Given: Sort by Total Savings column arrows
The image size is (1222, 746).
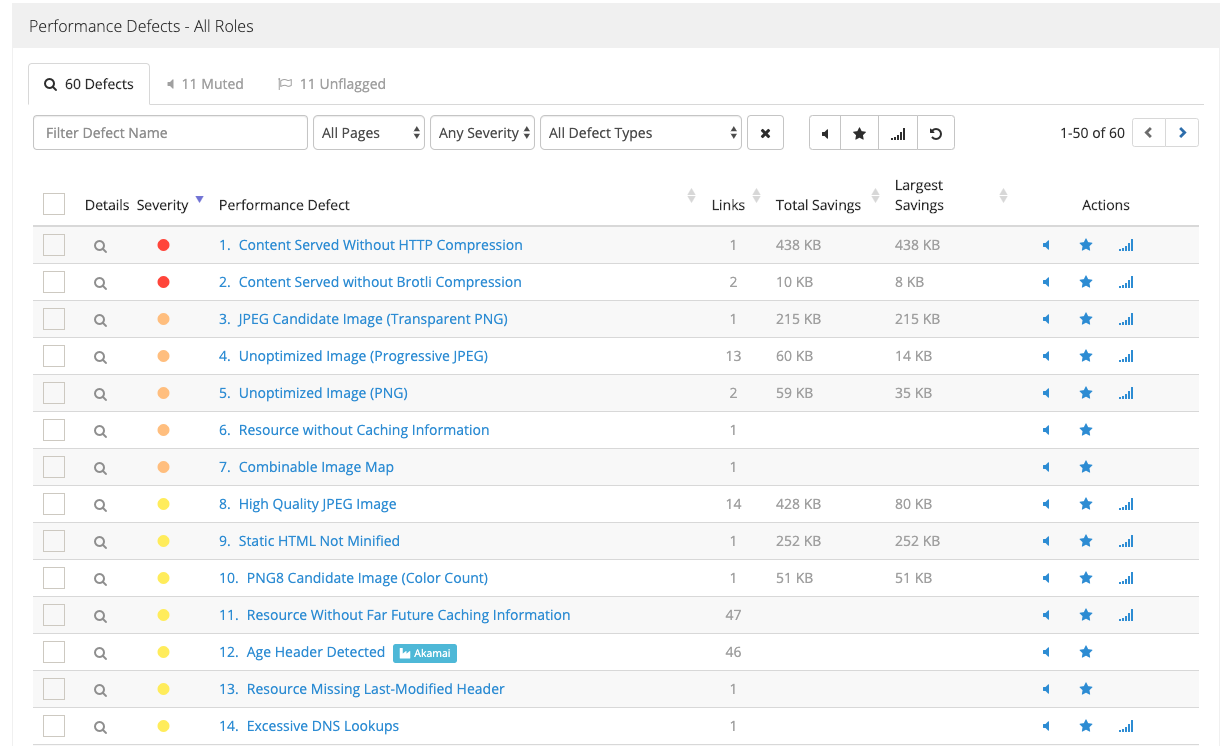Looking at the screenshot, I should (874, 195).
